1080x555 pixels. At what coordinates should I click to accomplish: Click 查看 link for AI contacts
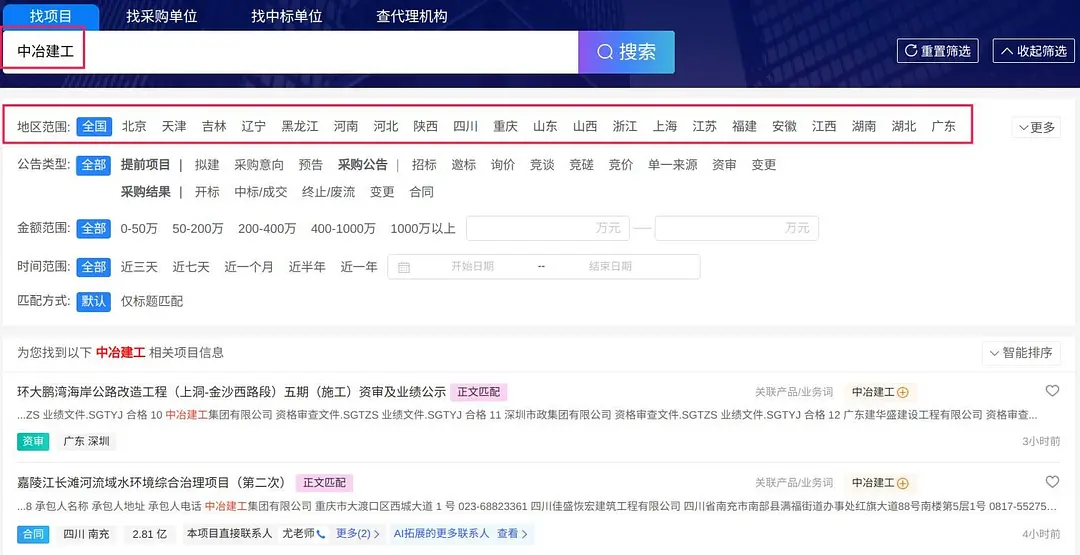[512, 534]
